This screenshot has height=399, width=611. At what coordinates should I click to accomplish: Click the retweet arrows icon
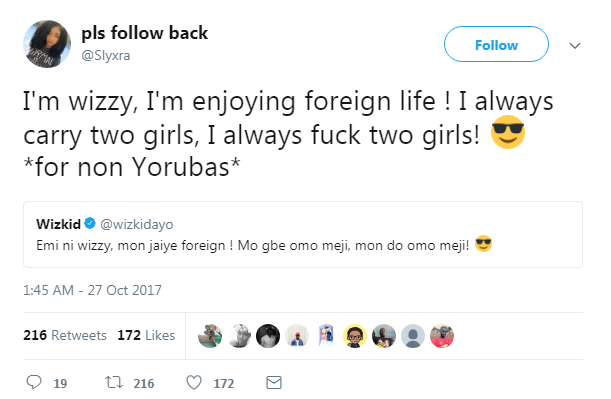click(x=114, y=383)
